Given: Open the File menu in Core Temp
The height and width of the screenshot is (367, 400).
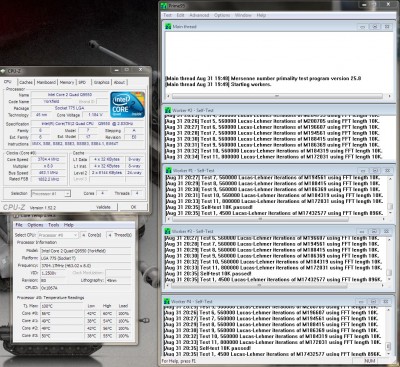Looking at the screenshot, I should [x=19, y=225].
